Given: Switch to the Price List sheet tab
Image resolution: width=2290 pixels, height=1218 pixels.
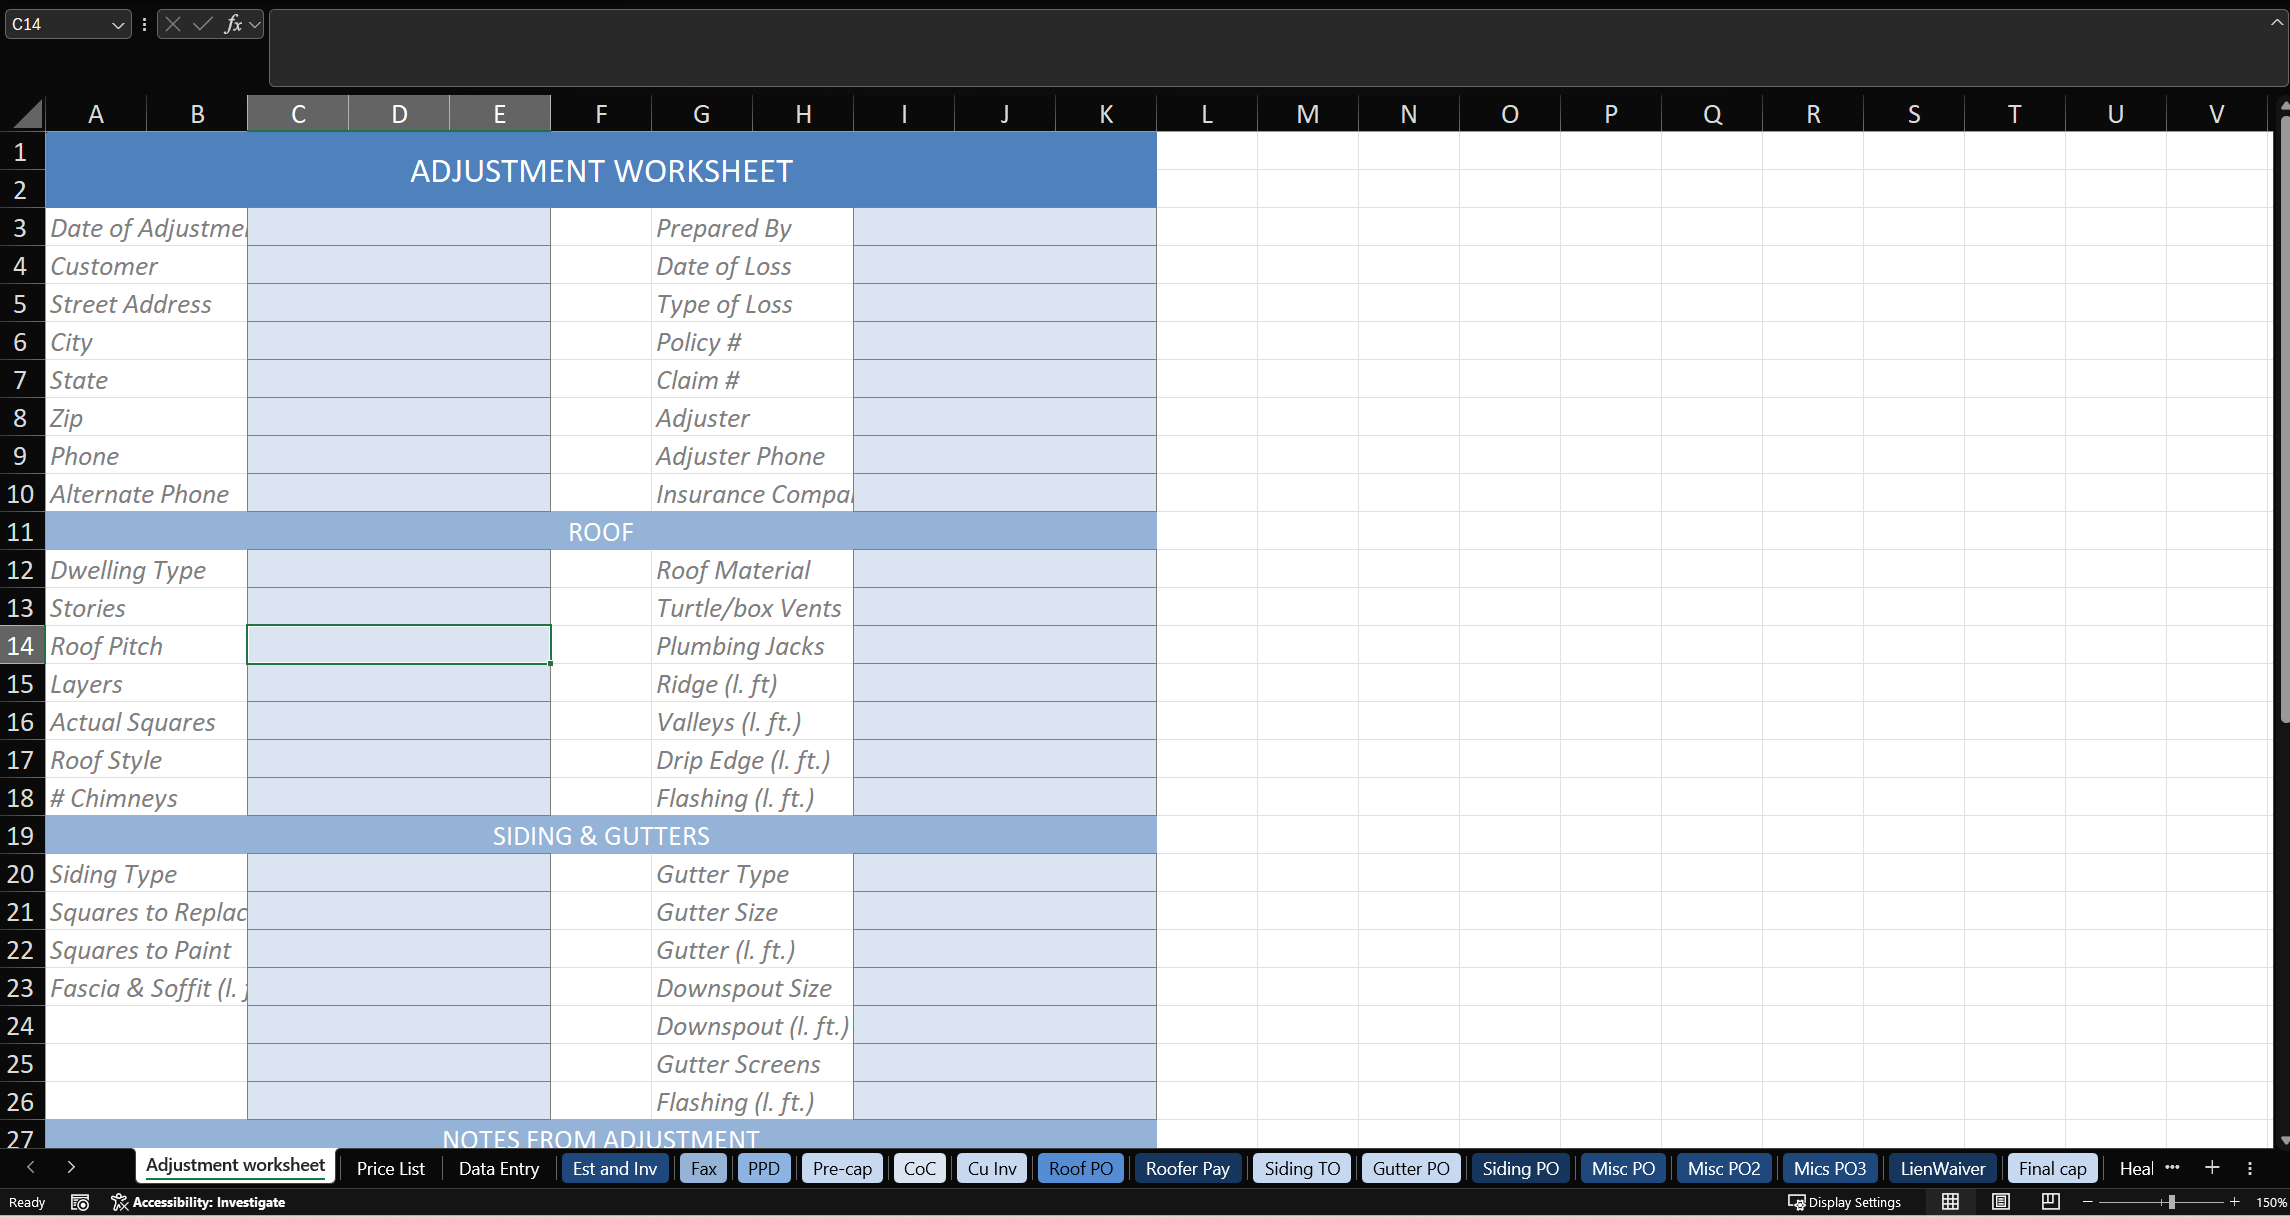Looking at the screenshot, I should point(390,1167).
